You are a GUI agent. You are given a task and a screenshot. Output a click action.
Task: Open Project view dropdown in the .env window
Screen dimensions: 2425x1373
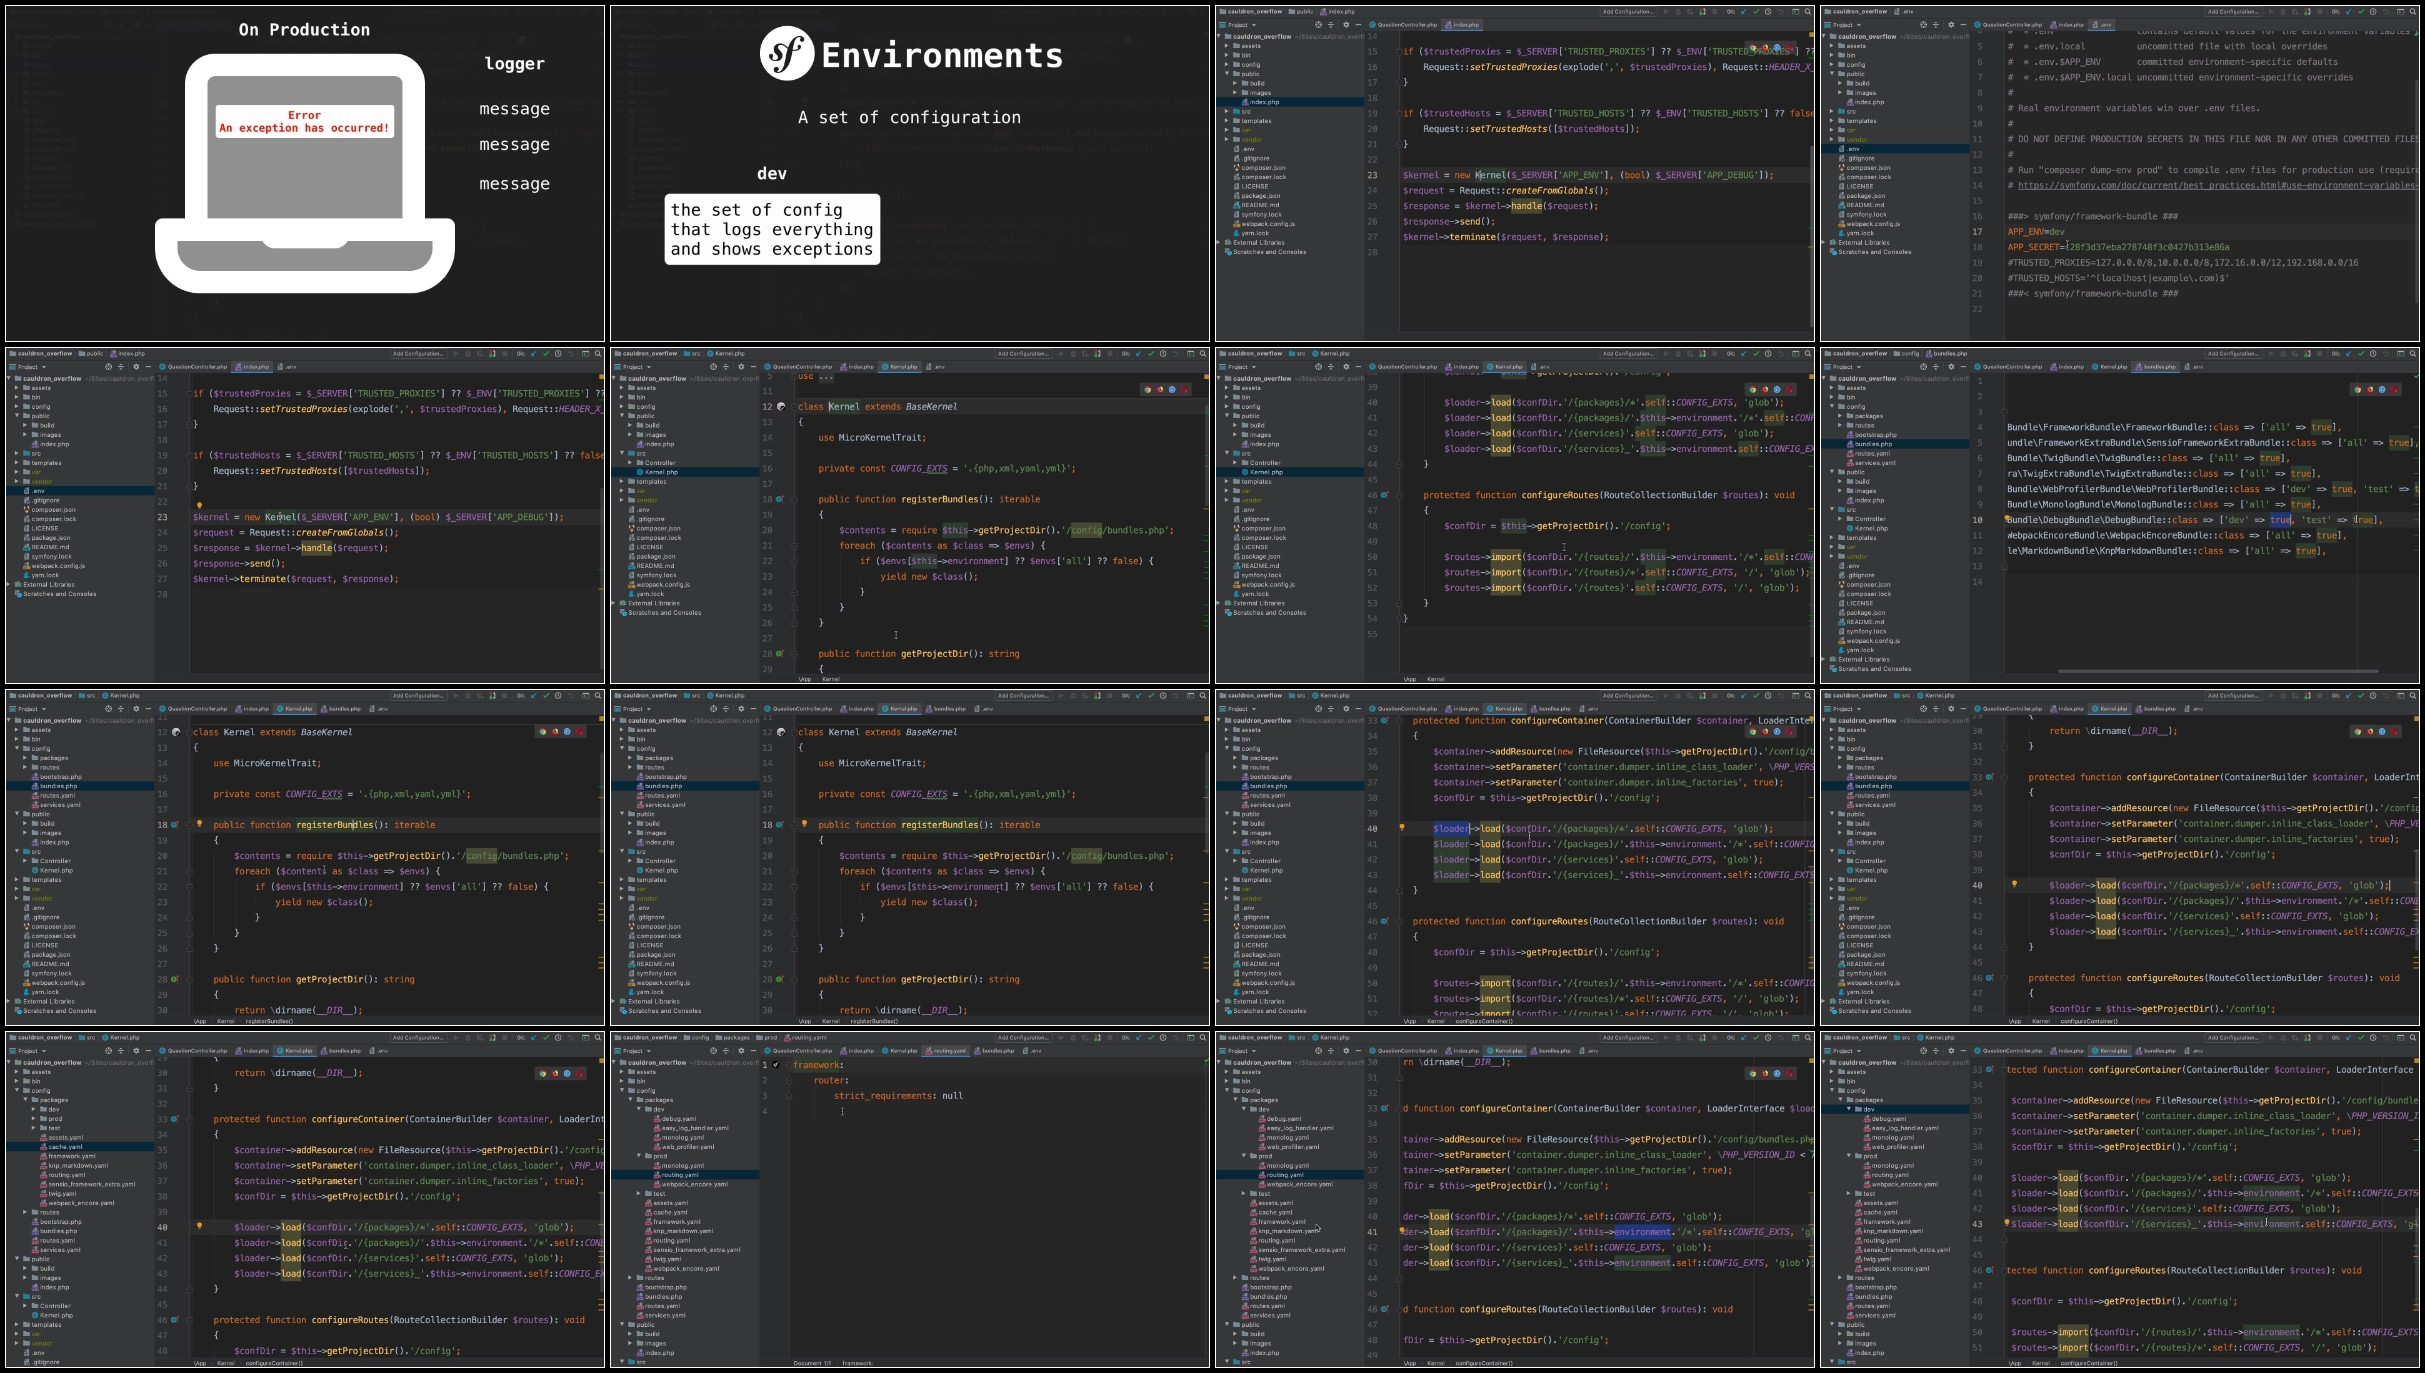coord(1843,25)
